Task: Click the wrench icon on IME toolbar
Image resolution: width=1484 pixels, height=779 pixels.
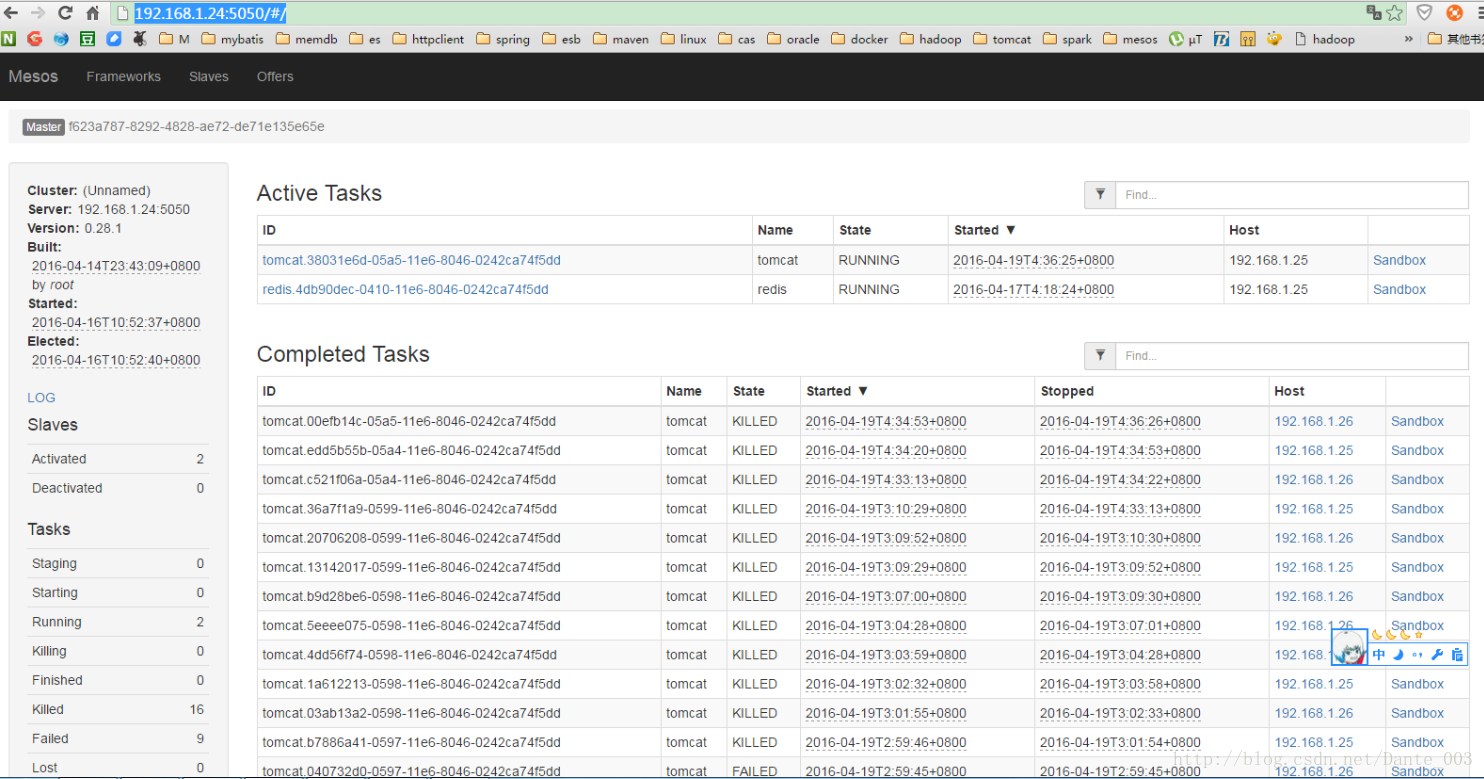Action: pos(1437,655)
